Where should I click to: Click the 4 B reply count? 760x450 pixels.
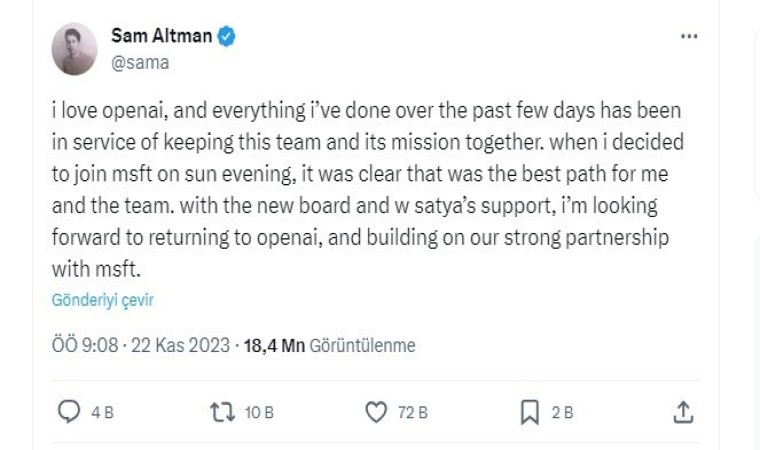[102, 413]
